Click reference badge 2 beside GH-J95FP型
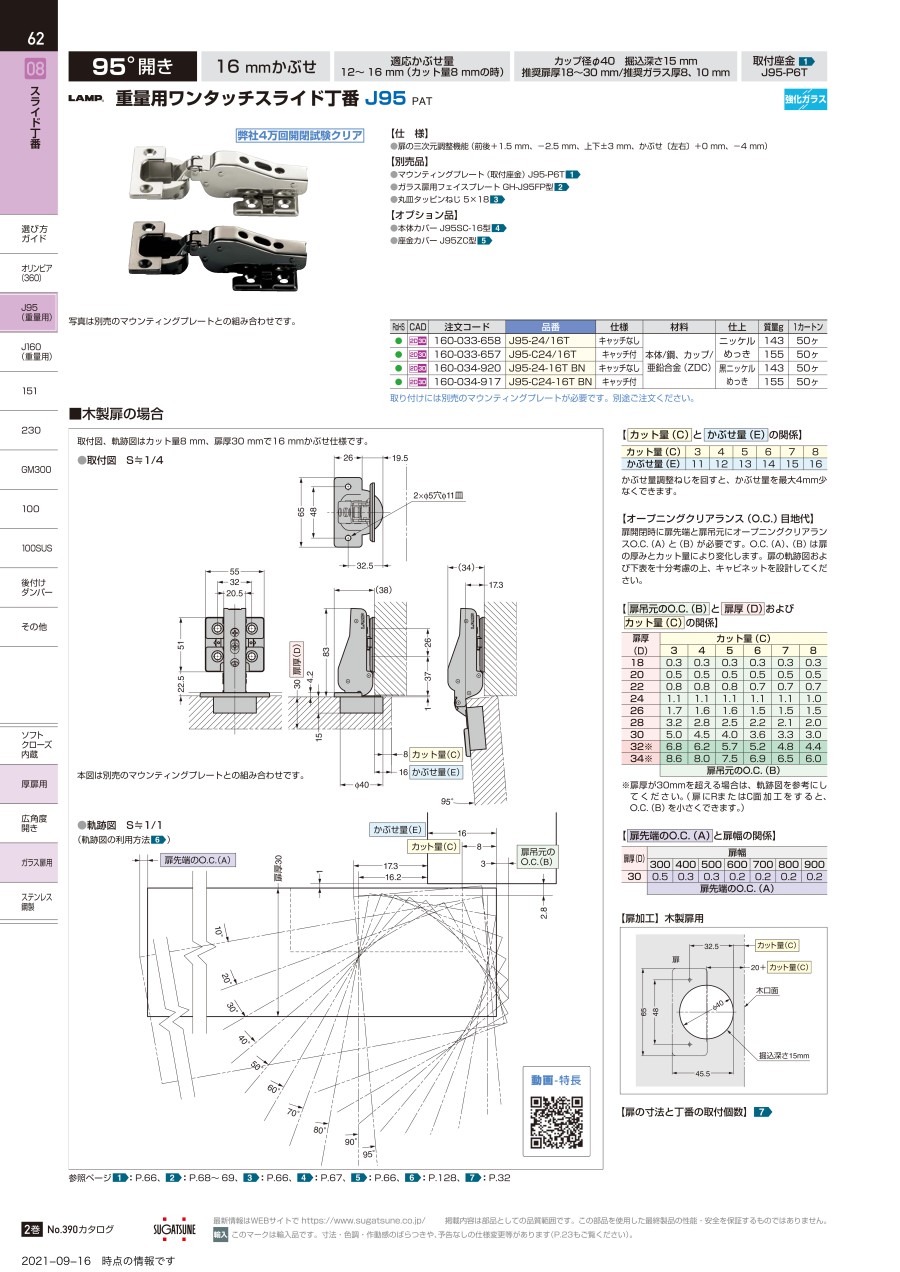This screenshot has width=900, height=1272. click(561, 187)
